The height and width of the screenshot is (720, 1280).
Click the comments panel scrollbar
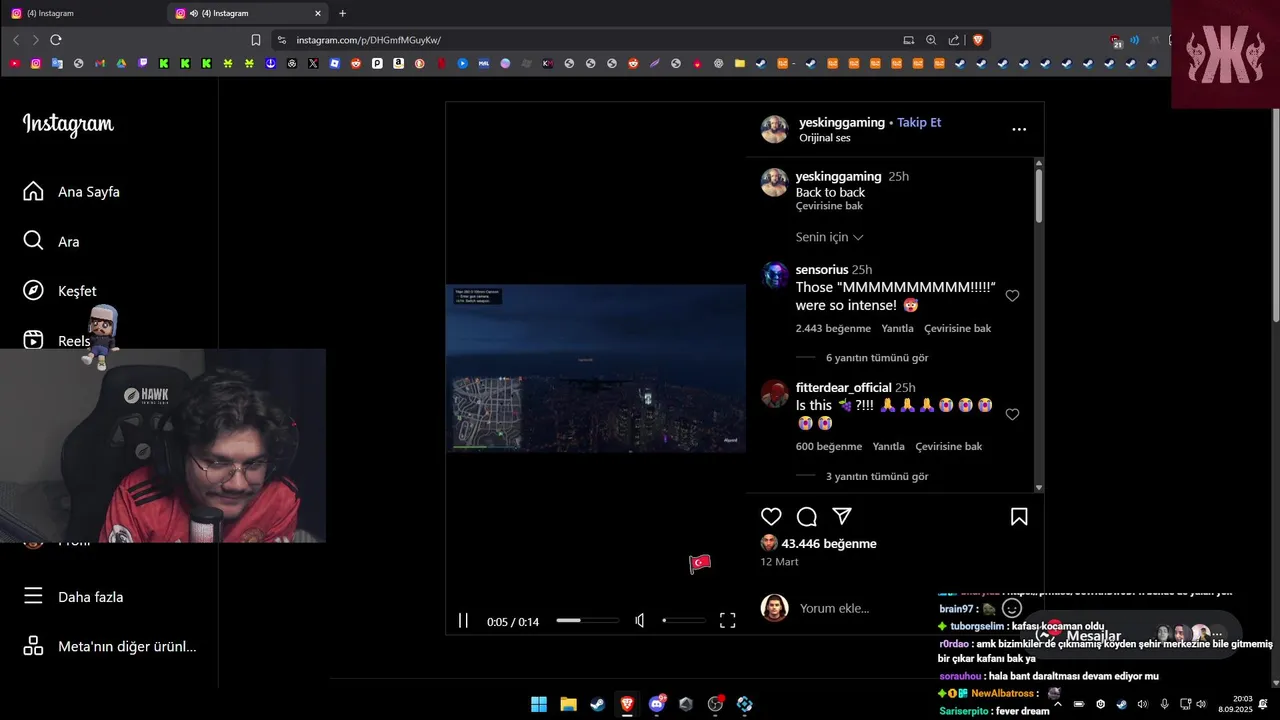pyautogui.click(x=1039, y=195)
